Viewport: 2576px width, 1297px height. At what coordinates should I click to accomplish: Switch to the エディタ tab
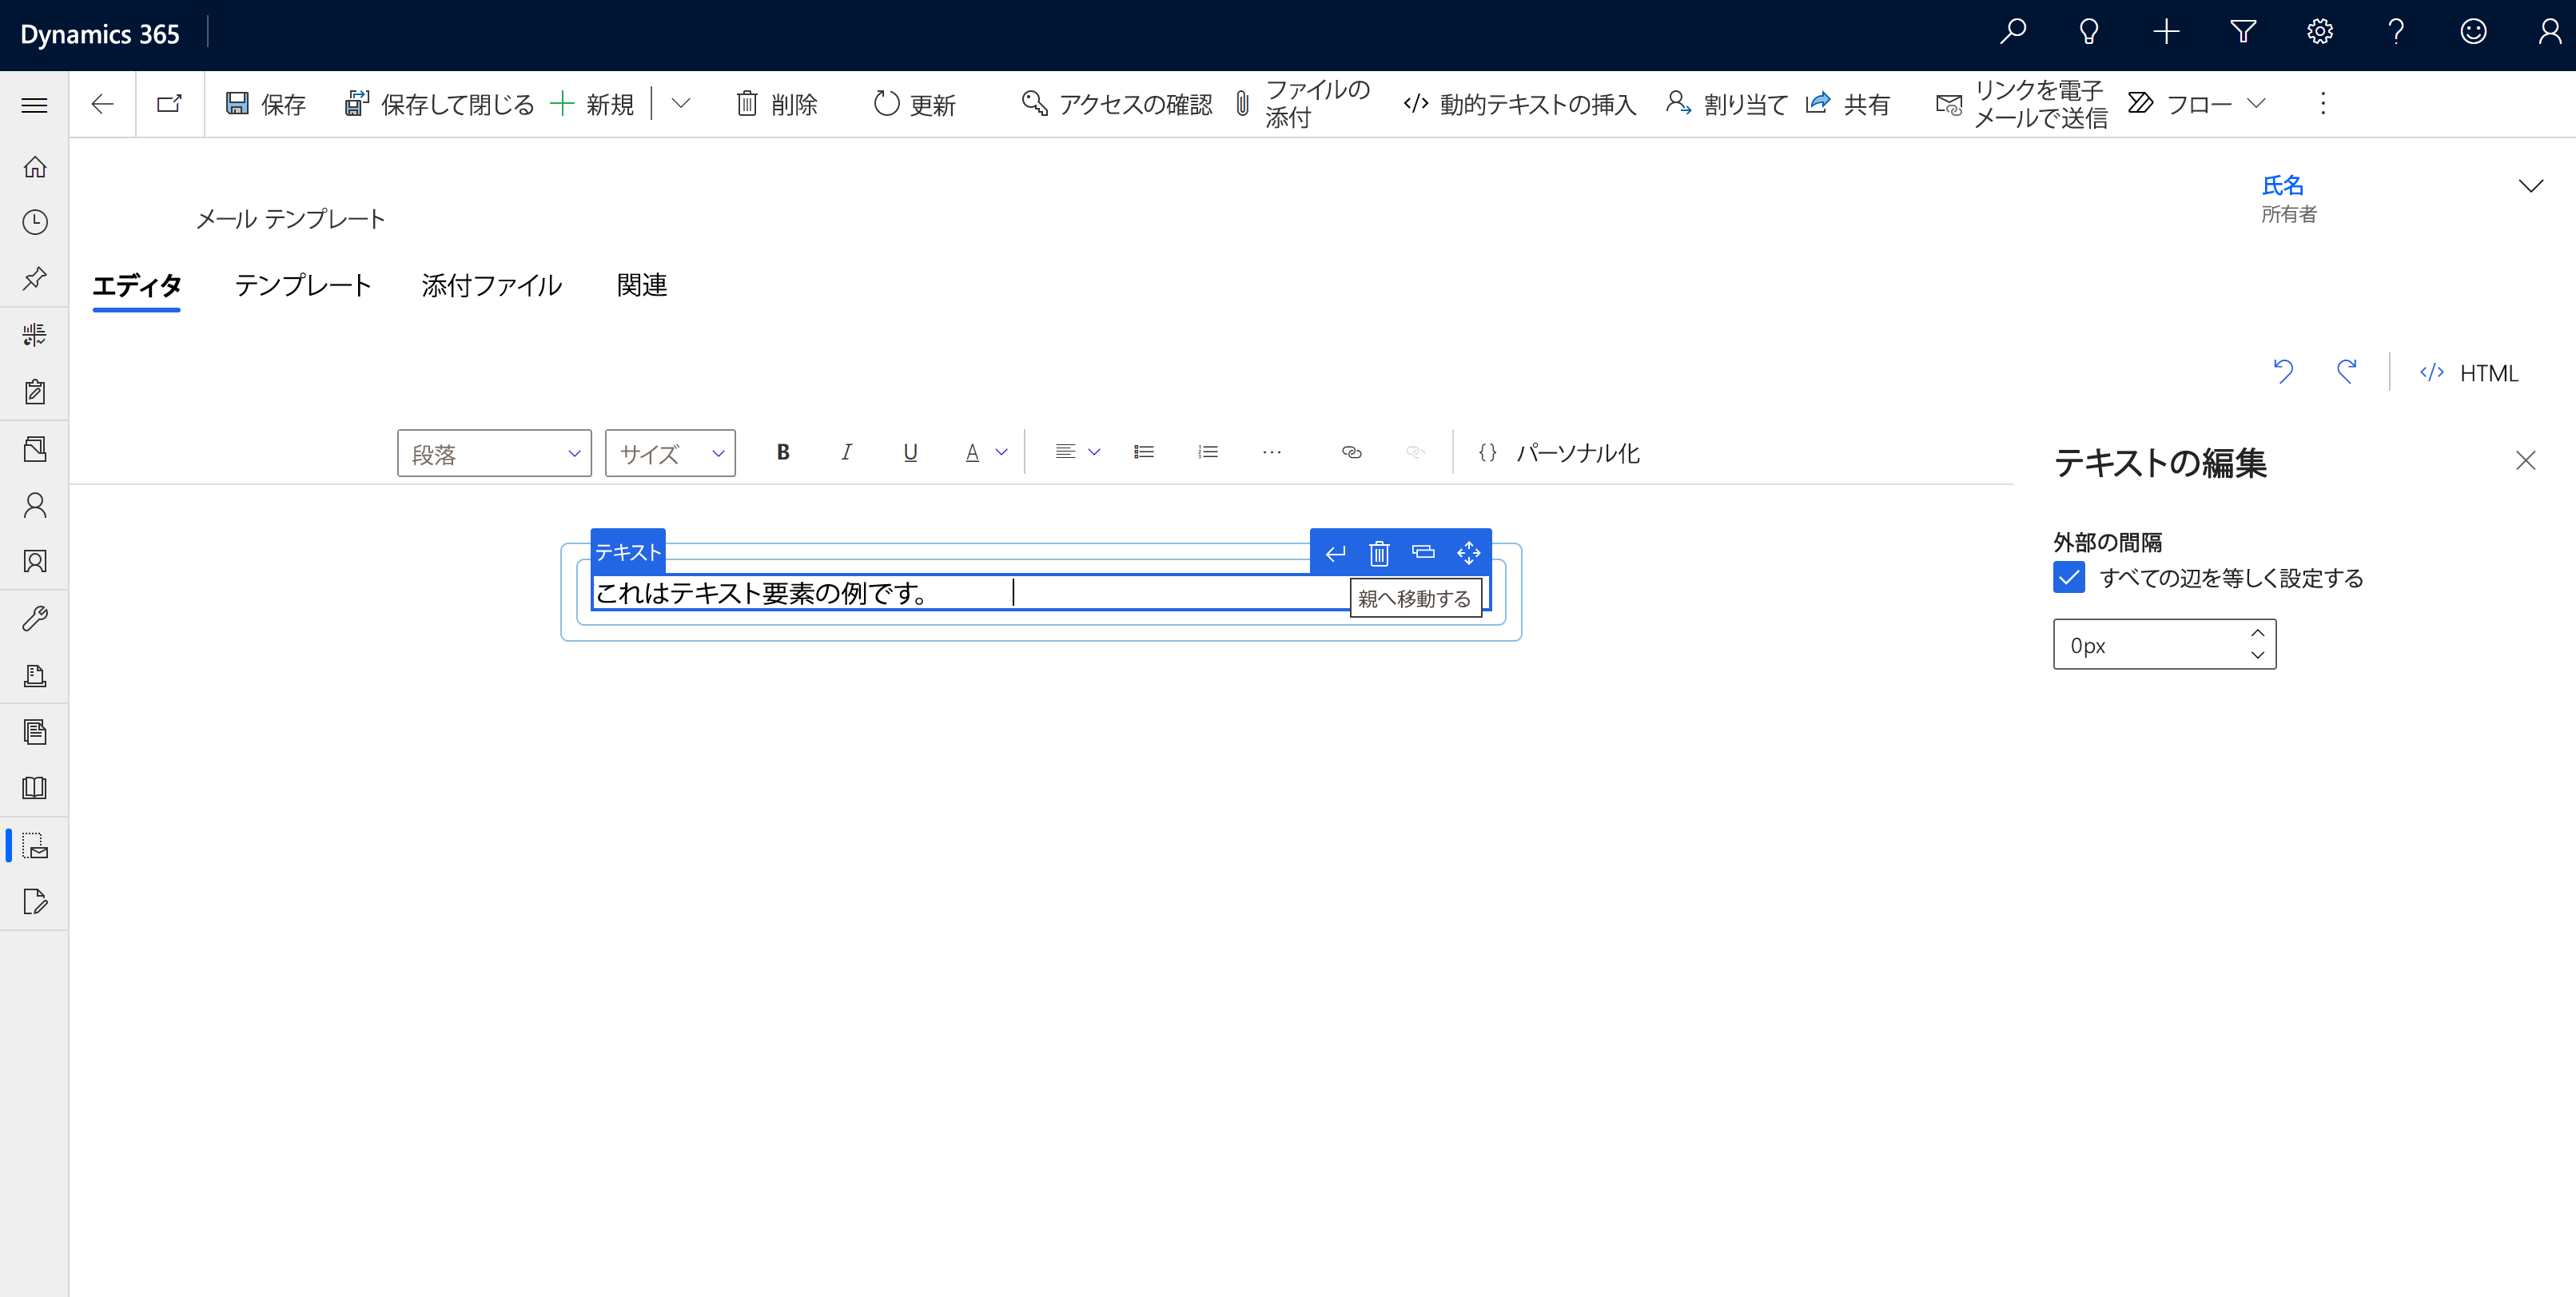[137, 286]
